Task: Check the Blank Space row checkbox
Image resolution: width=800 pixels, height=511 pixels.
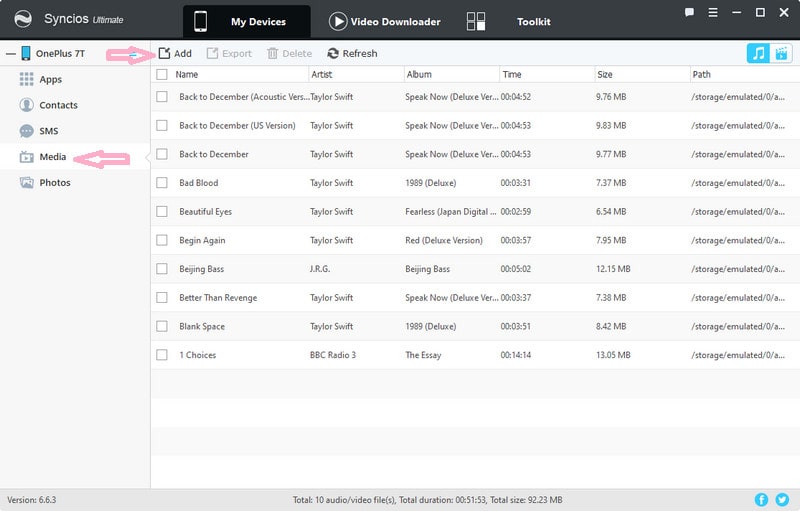Action: click(162, 326)
